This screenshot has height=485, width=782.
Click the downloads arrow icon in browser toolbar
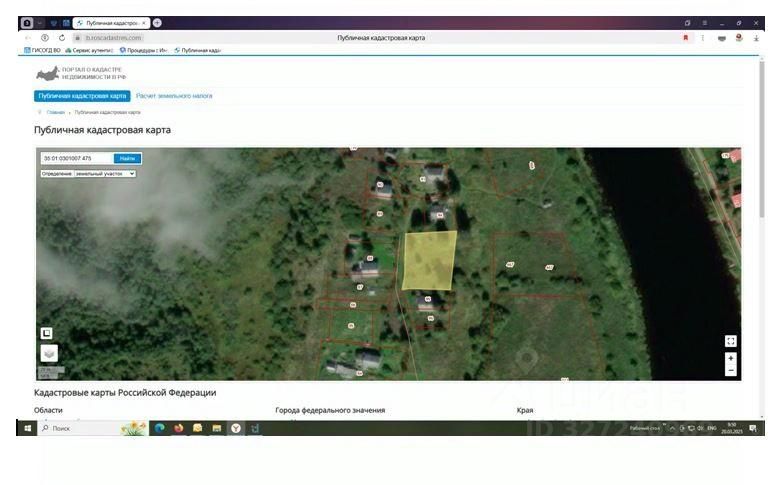756,38
